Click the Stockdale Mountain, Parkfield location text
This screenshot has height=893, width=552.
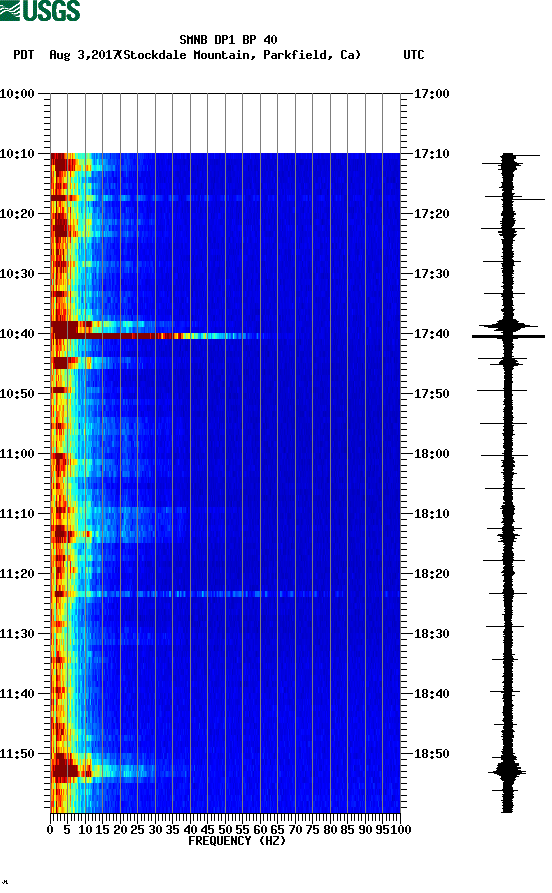[x=242, y=55]
